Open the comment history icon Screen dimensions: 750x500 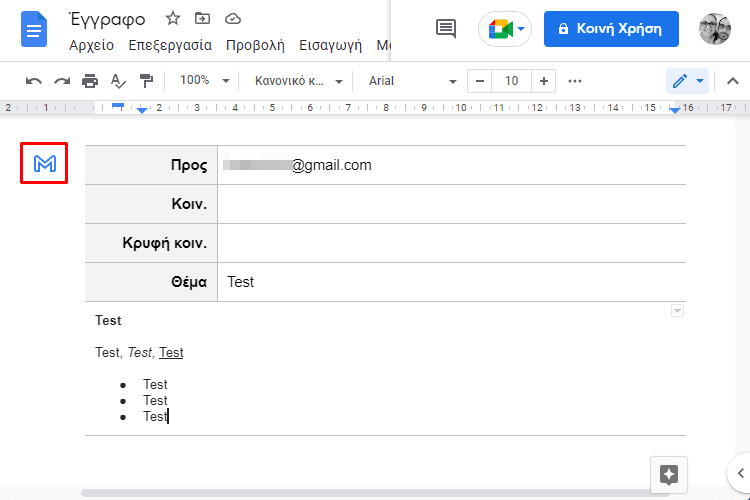tap(446, 29)
